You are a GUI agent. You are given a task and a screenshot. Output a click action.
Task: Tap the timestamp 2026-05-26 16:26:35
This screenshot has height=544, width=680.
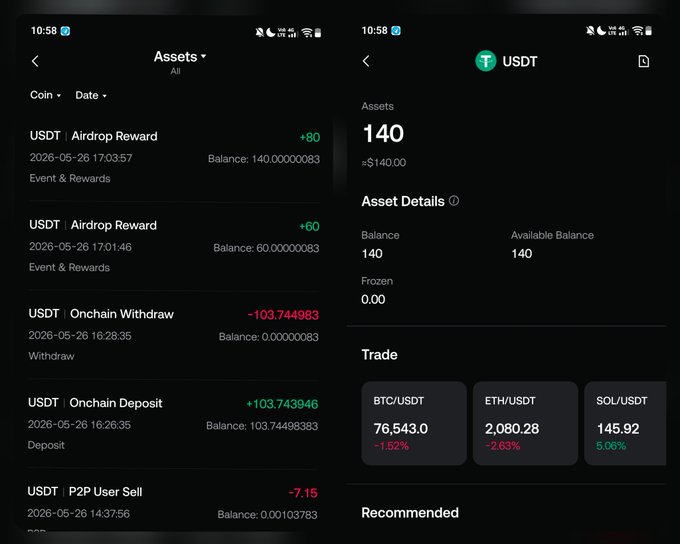79,424
